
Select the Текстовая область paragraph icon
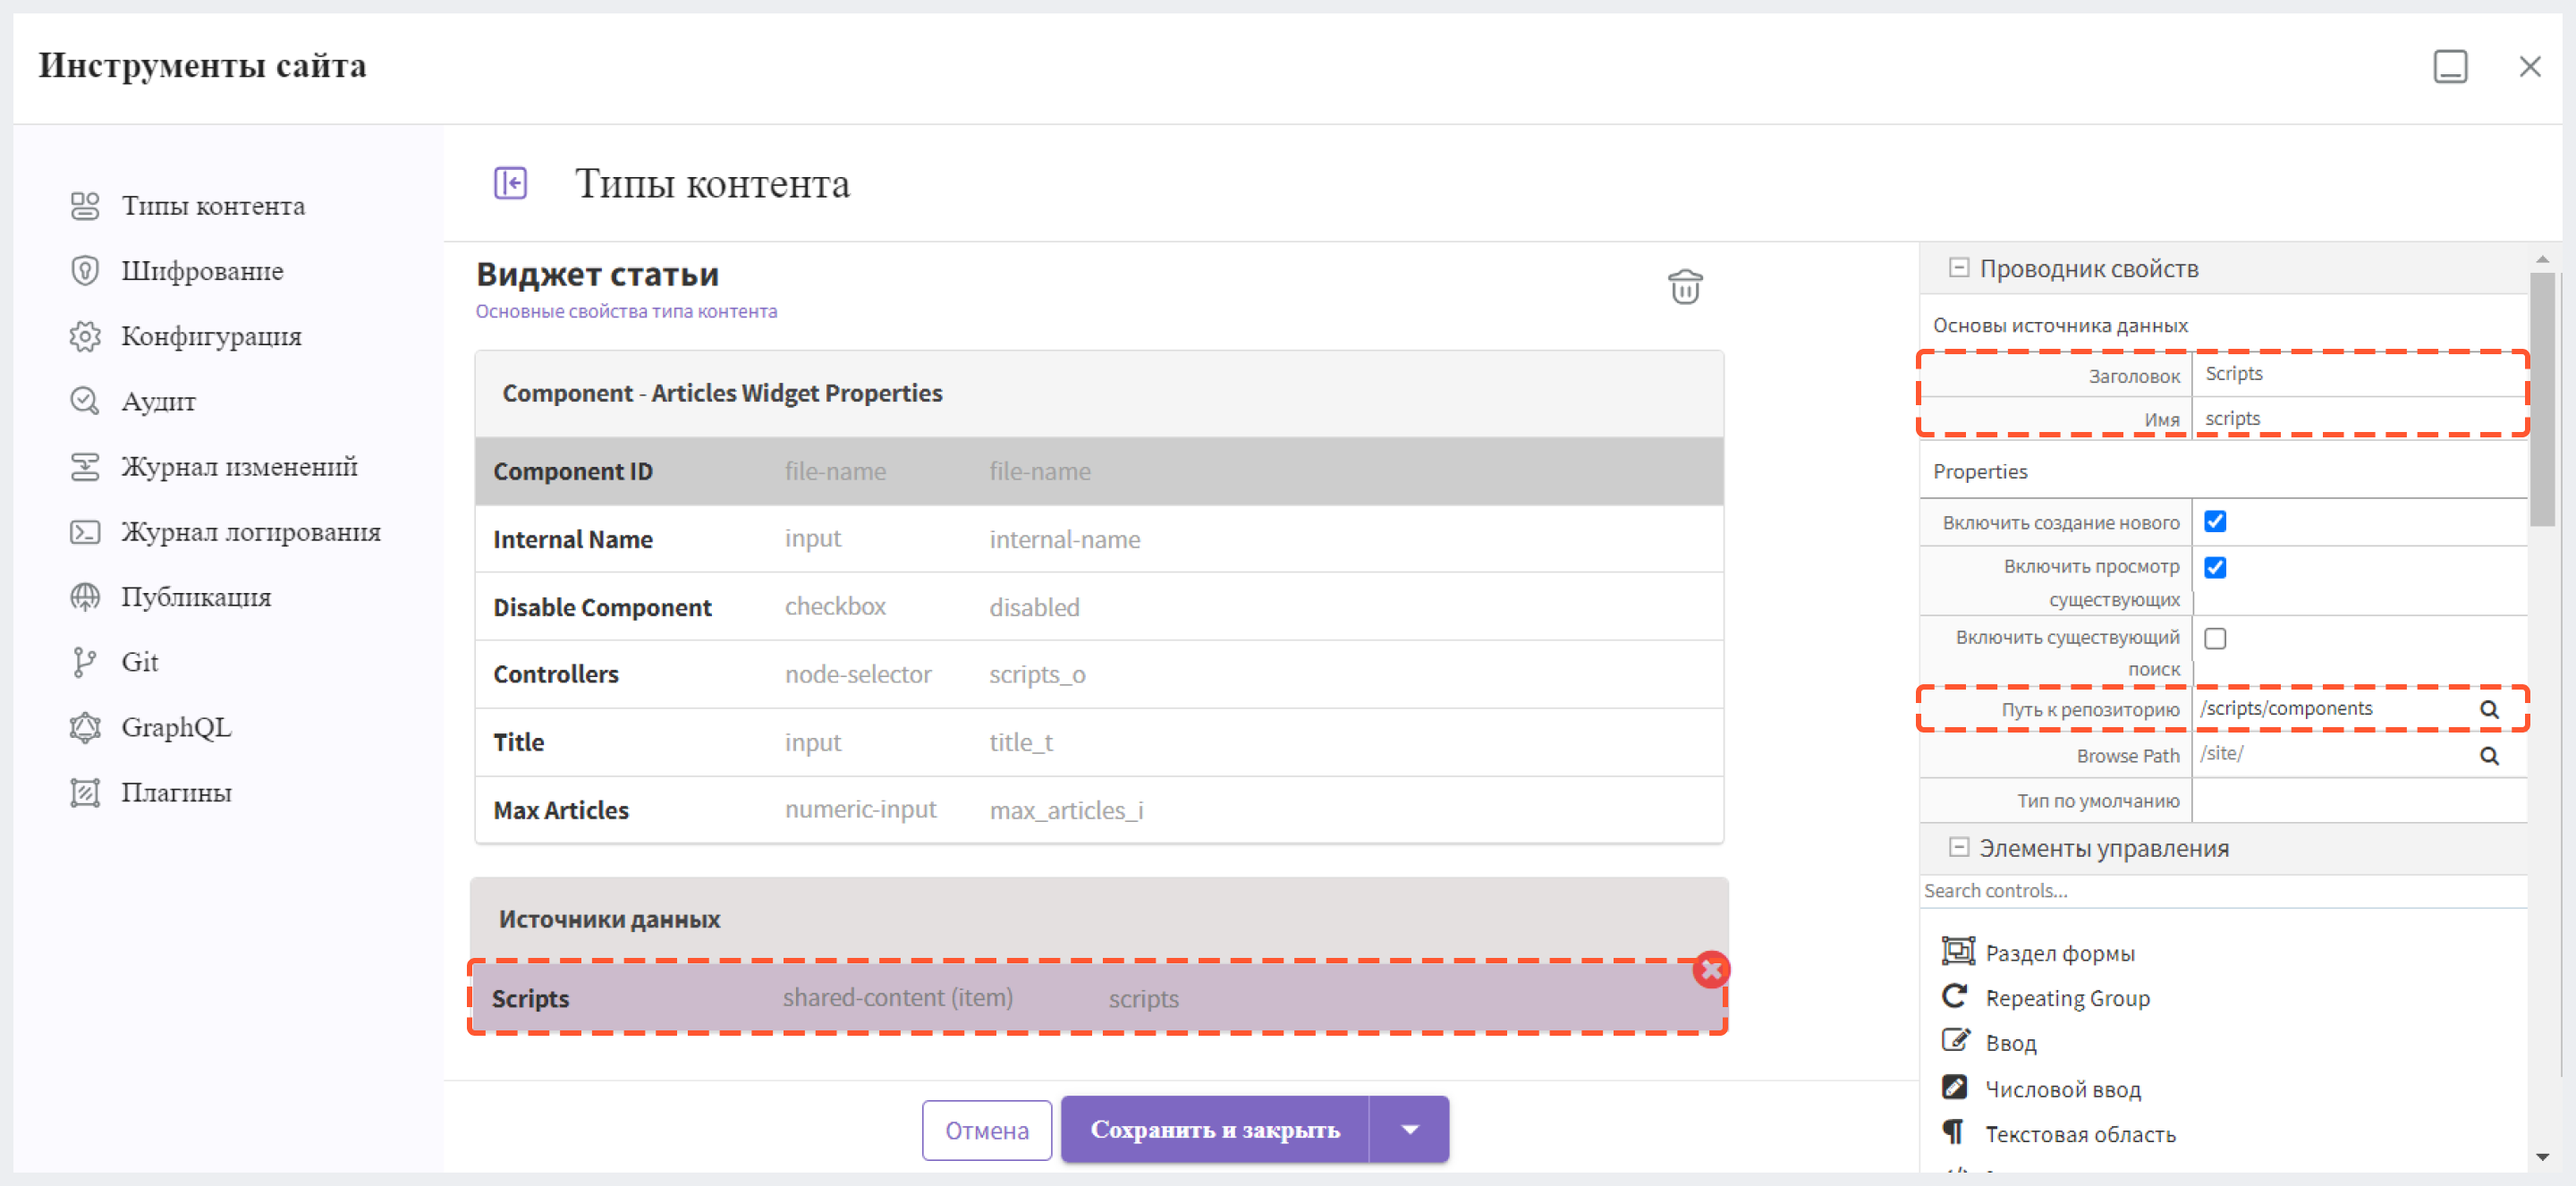click(x=1952, y=1132)
